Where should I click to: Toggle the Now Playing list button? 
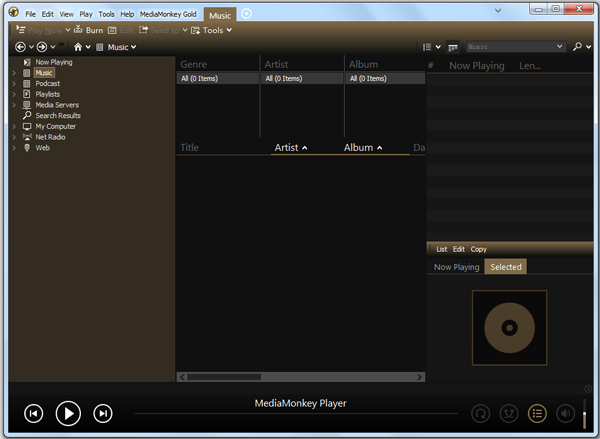click(x=537, y=413)
